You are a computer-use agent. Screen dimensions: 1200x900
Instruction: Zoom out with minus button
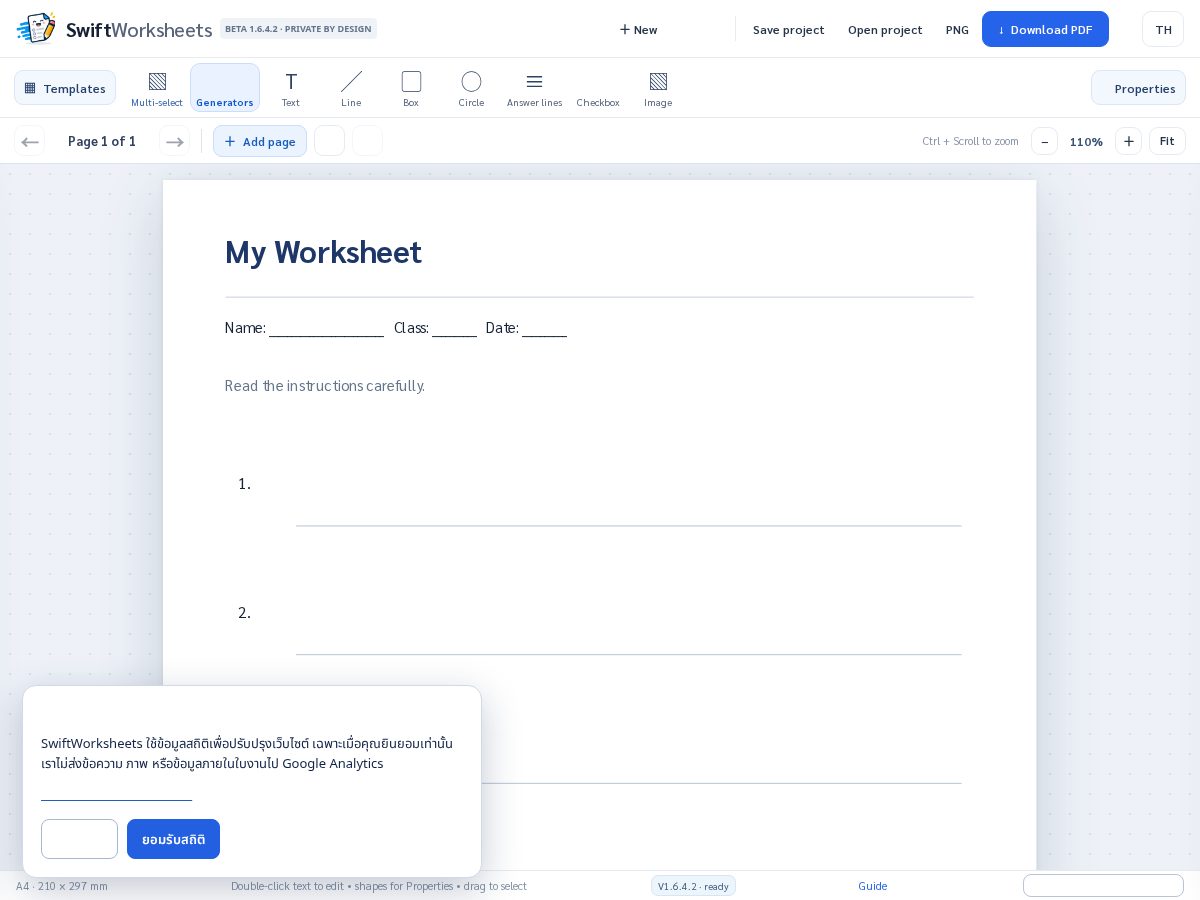click(x=1044, y=141)
